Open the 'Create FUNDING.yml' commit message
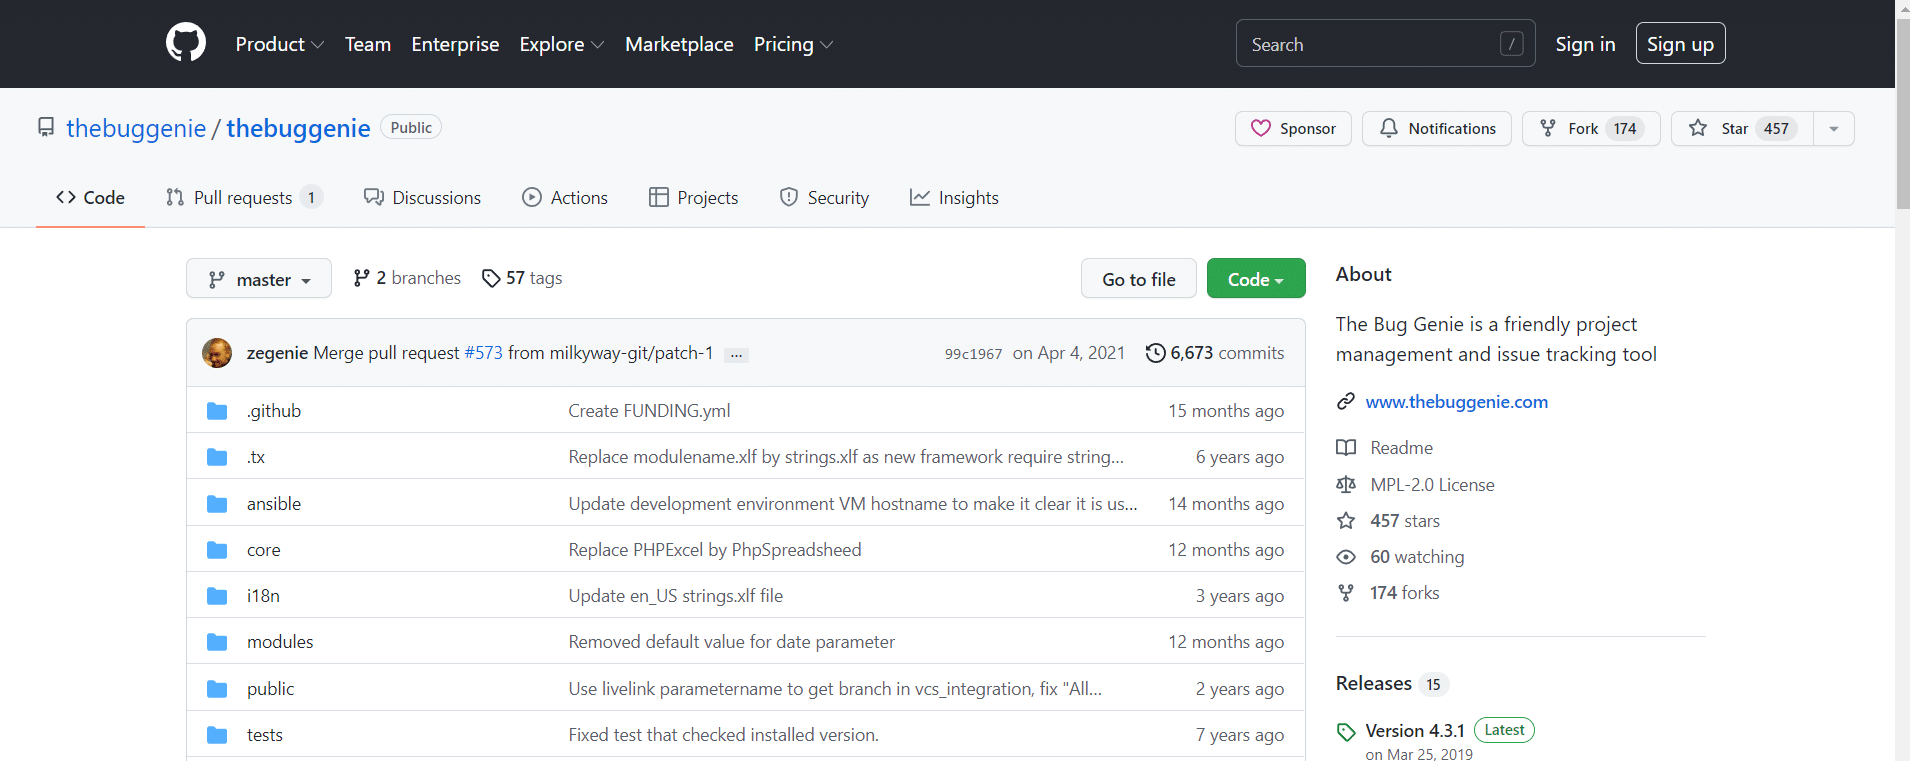 tap(650, 411)
